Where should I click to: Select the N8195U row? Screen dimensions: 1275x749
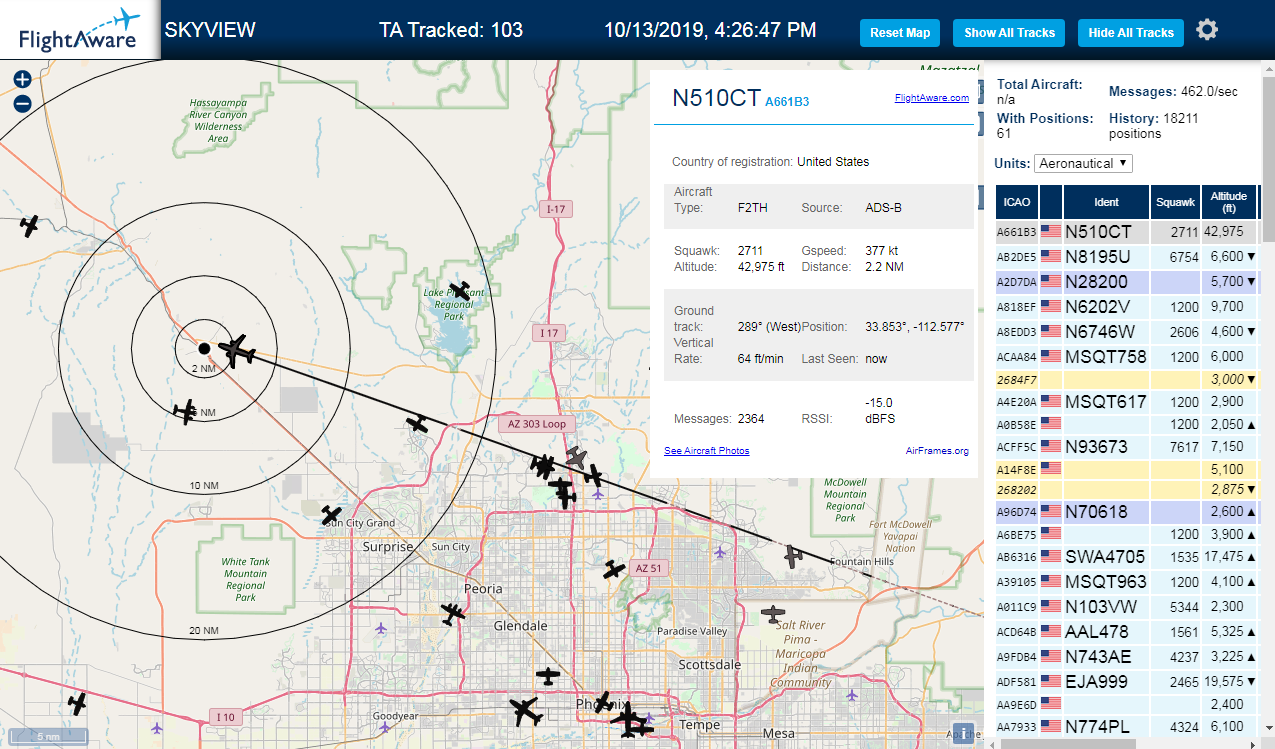point(1128,256)
